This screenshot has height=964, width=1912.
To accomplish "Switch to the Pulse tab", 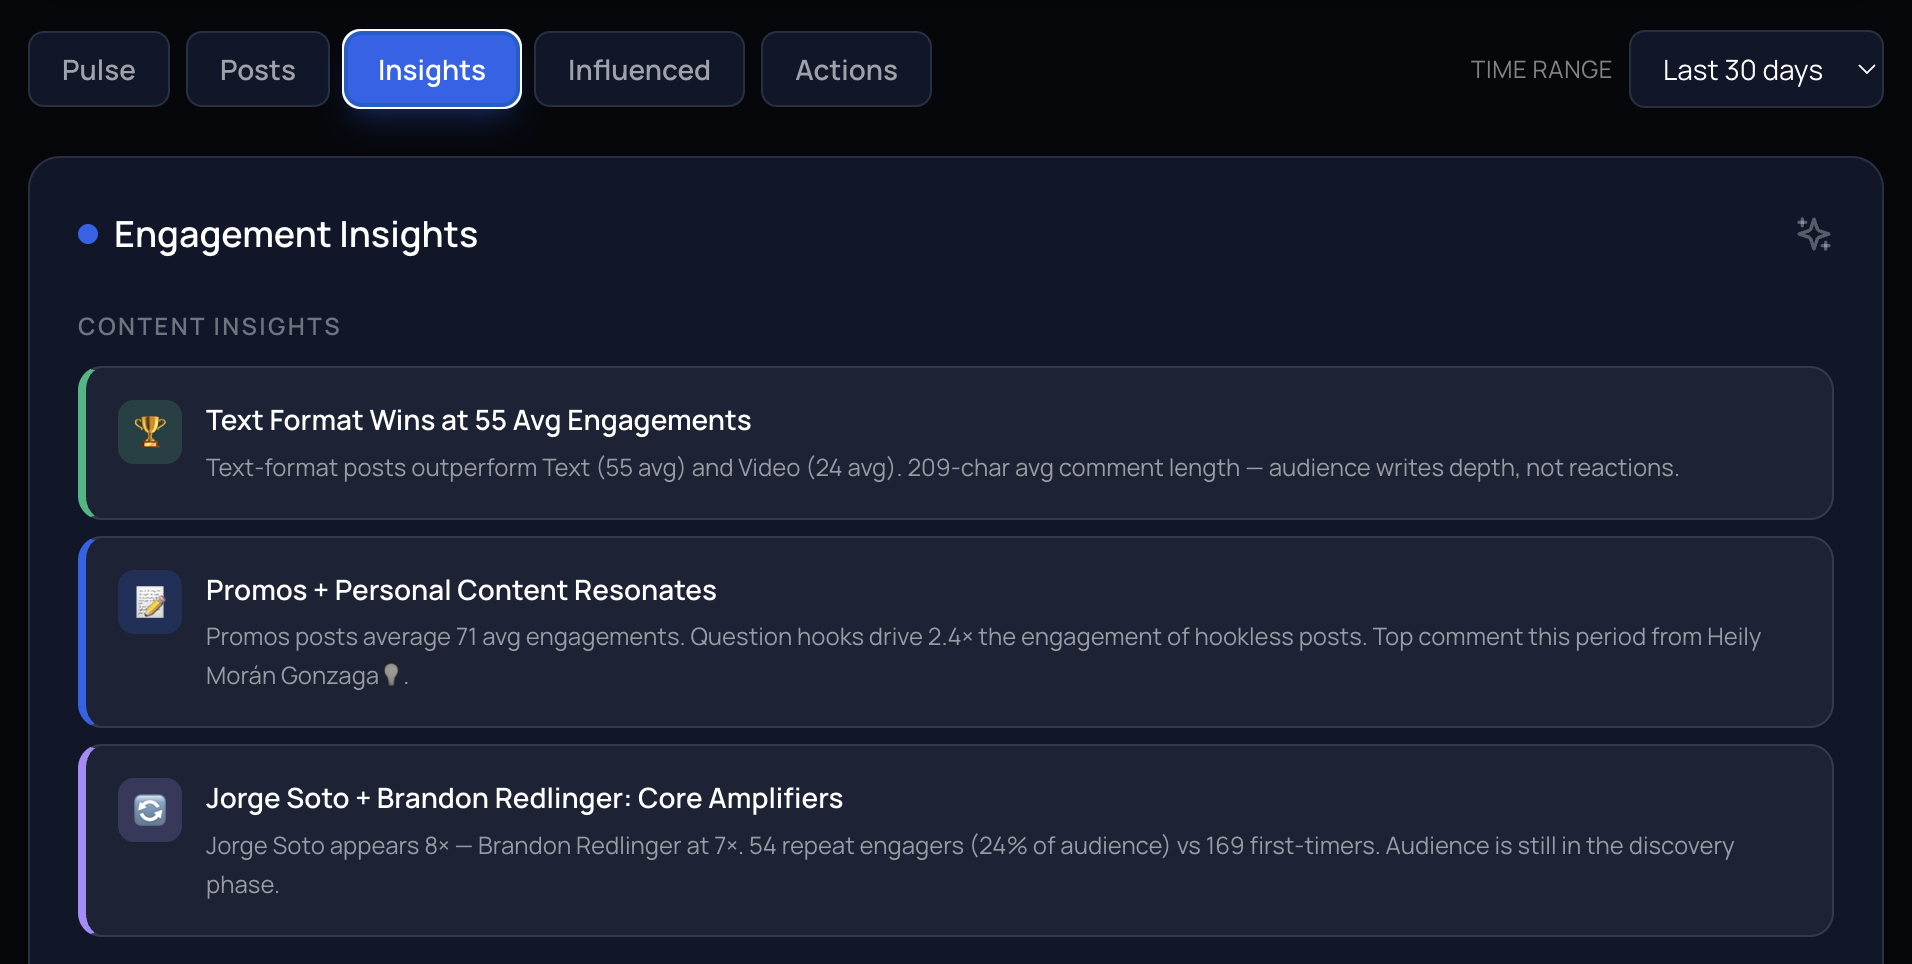I will tap(98, 69).
